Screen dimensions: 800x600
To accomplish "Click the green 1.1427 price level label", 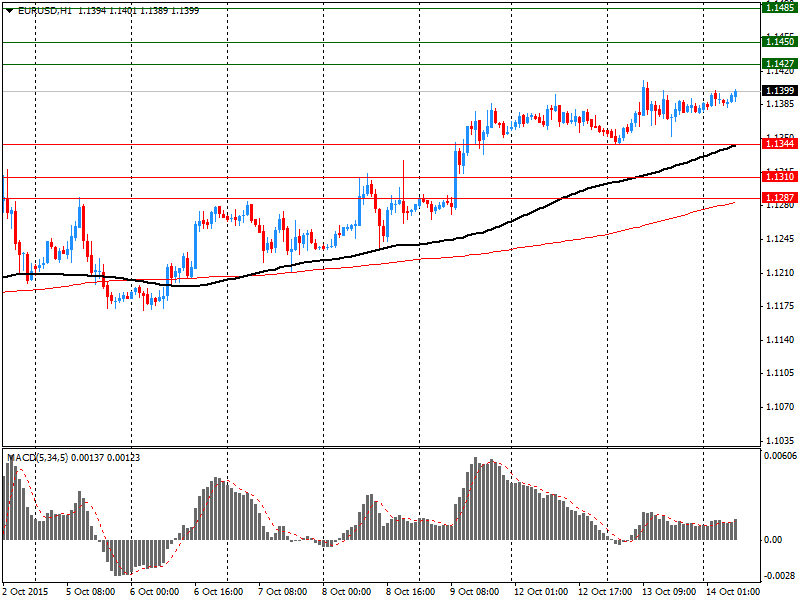I will pyautogui.click(x=780, y=64).
